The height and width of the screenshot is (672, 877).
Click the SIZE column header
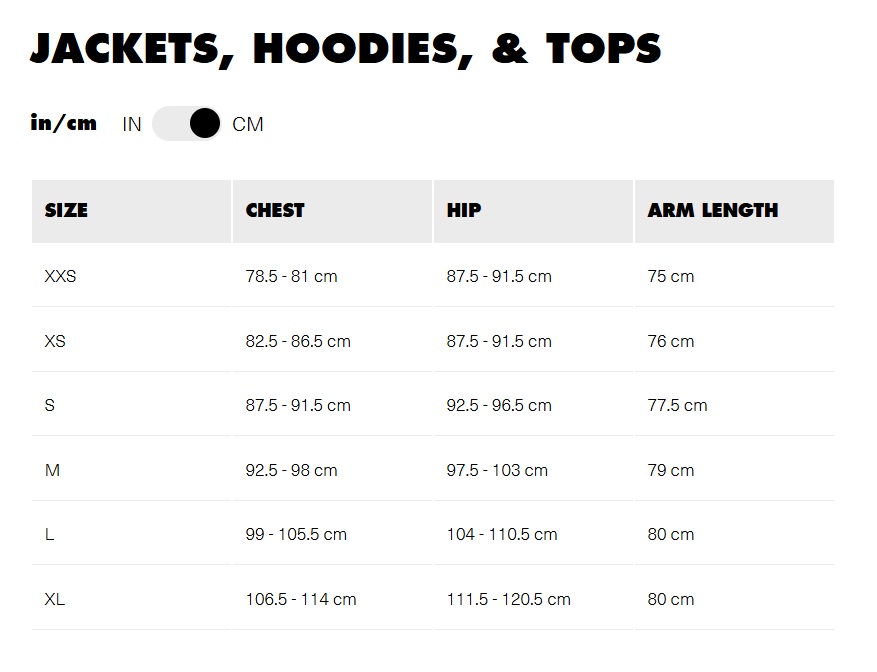(131, 211)
